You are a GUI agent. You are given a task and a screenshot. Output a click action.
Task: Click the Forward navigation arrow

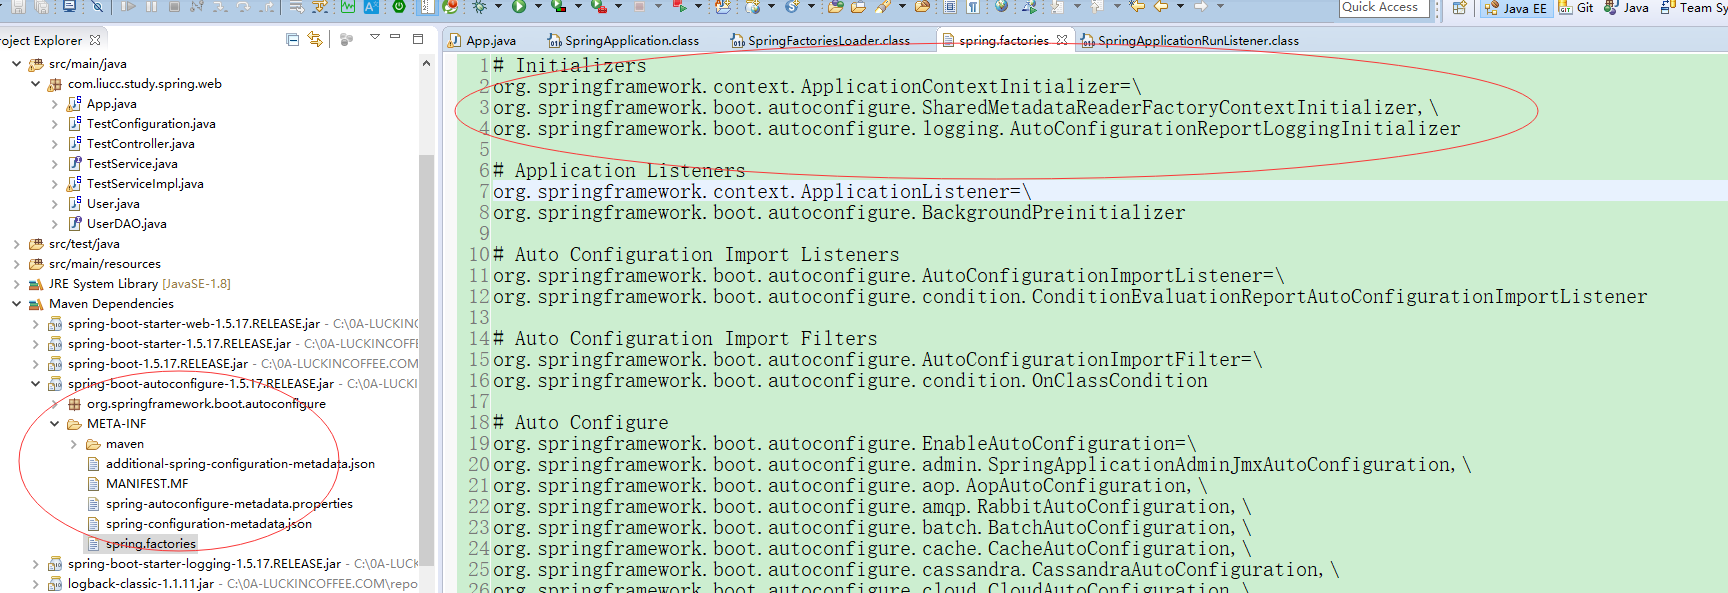(x=1201, y=6)
